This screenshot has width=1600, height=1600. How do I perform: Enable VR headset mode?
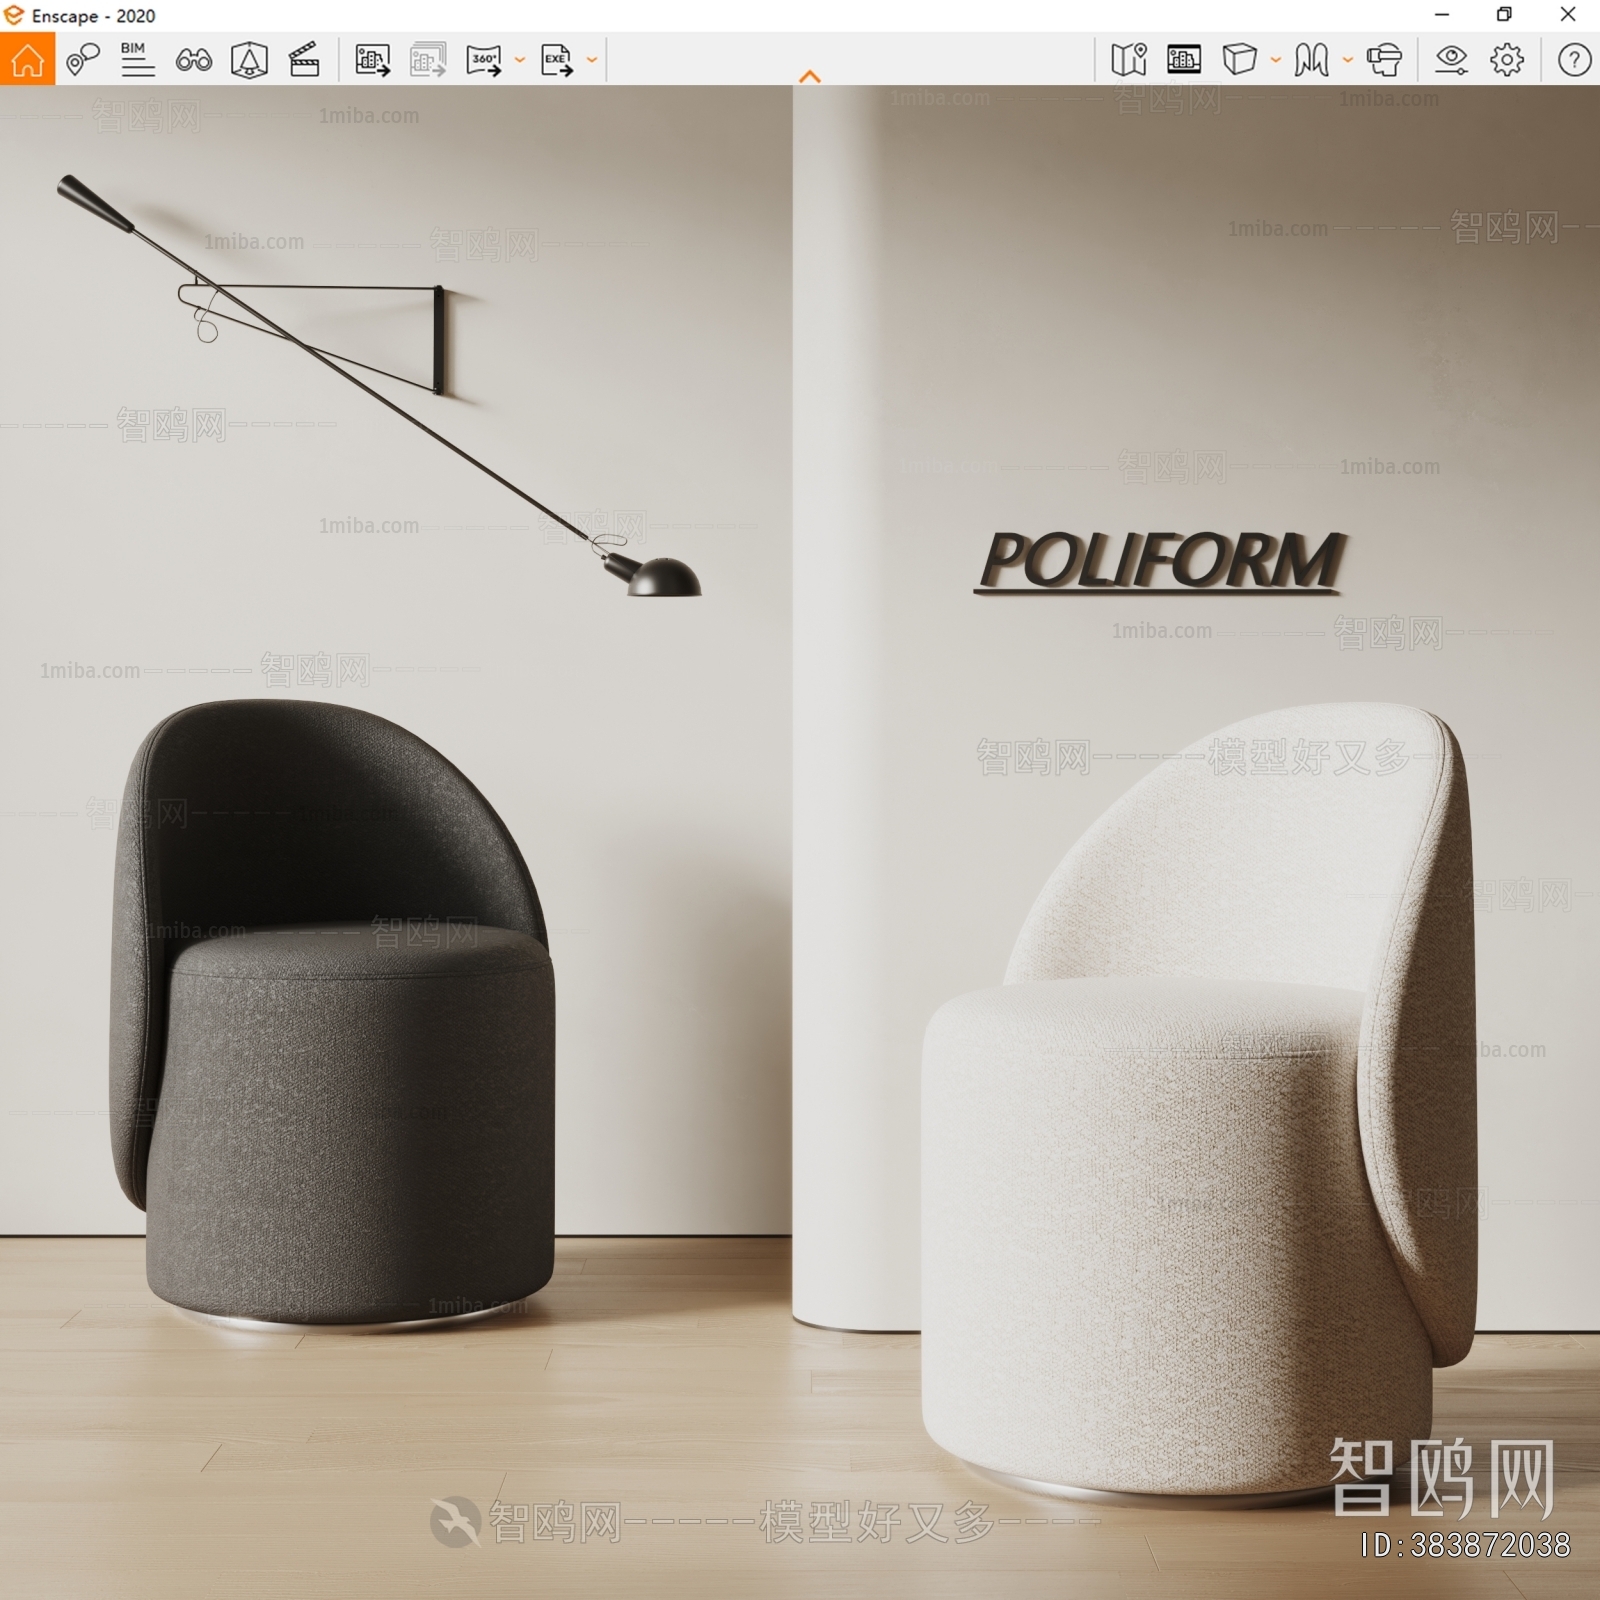pyautogui.click(x=1384, y=62)
